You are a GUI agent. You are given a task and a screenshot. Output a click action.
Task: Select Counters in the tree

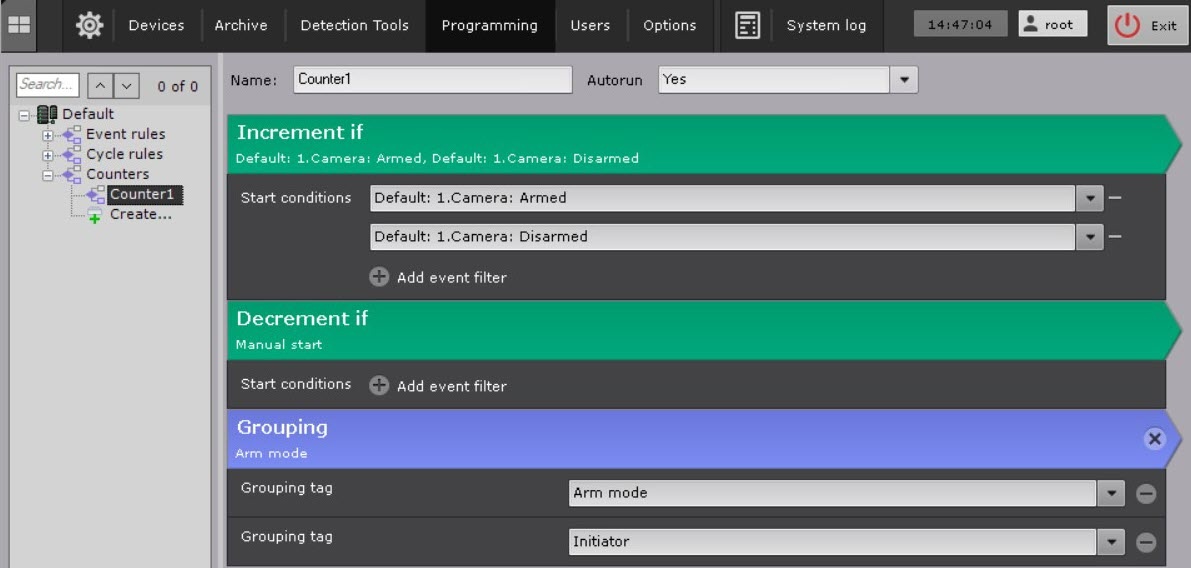117,174
